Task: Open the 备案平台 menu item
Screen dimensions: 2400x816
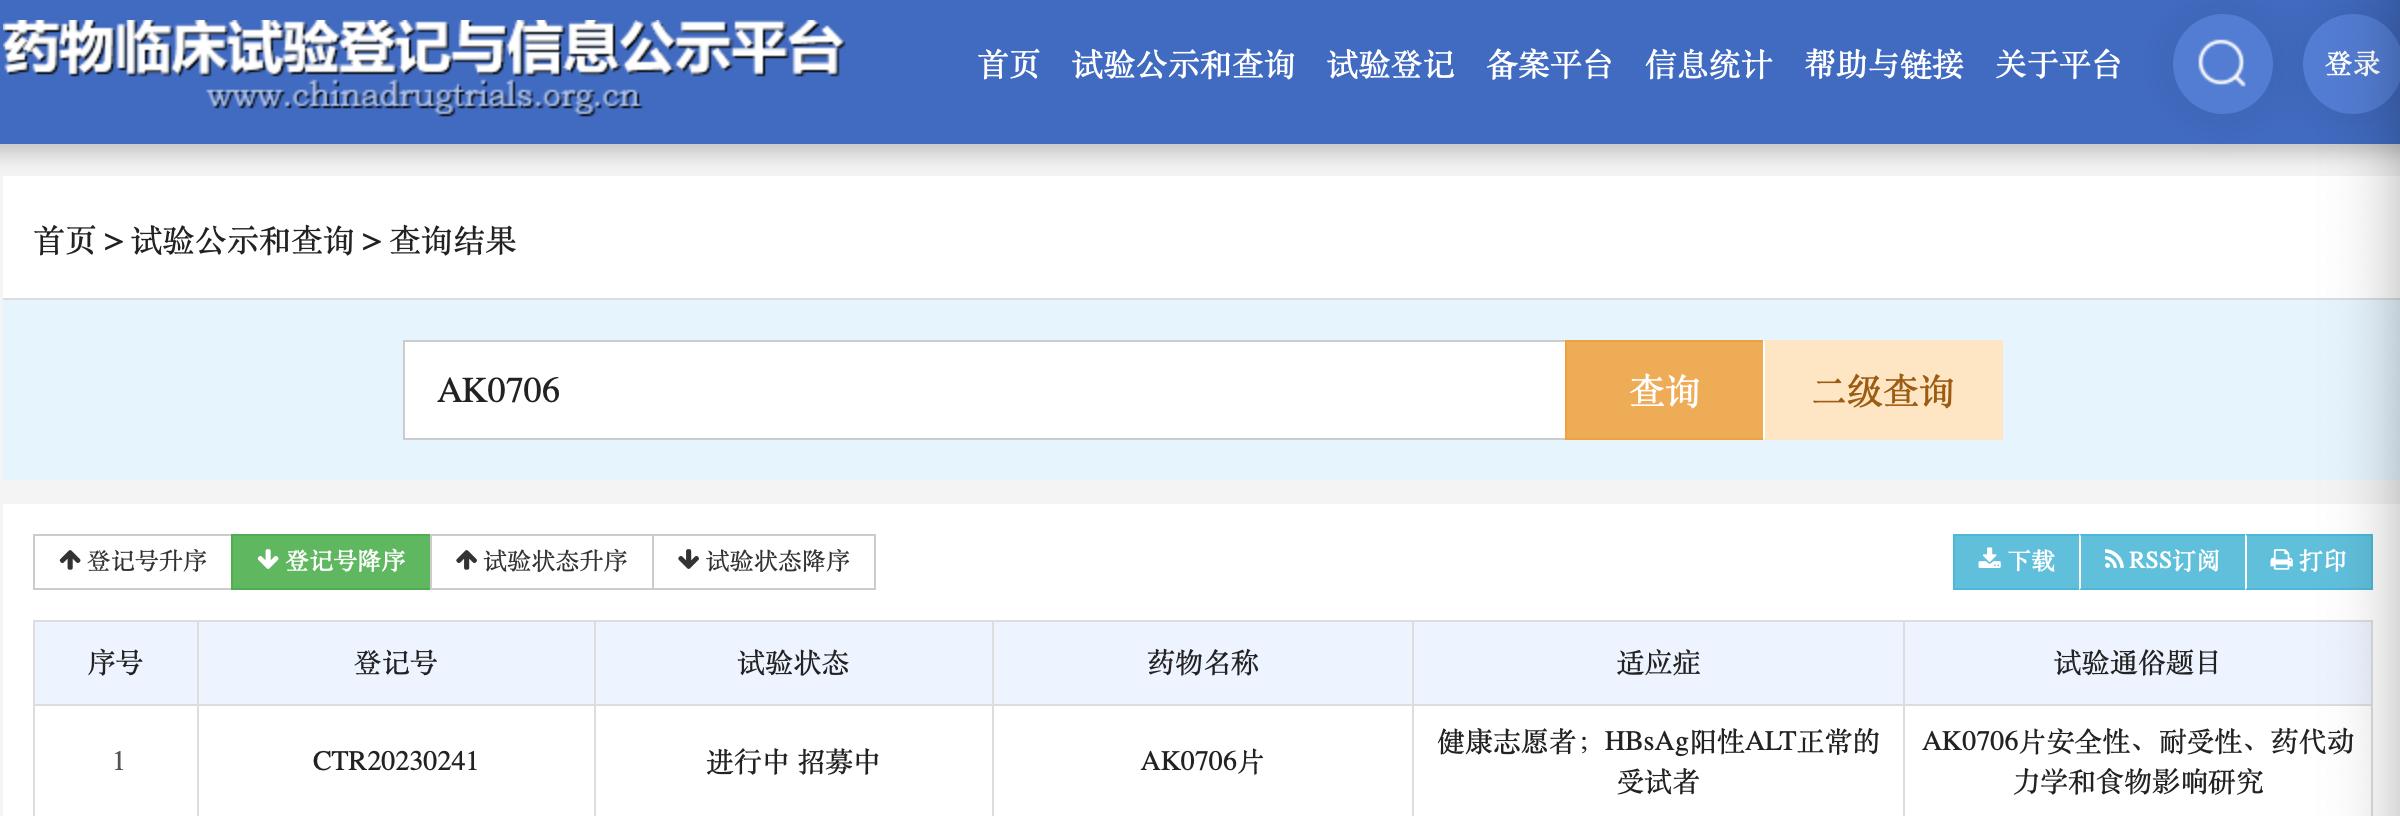Action: click(x=1549, y=65)
